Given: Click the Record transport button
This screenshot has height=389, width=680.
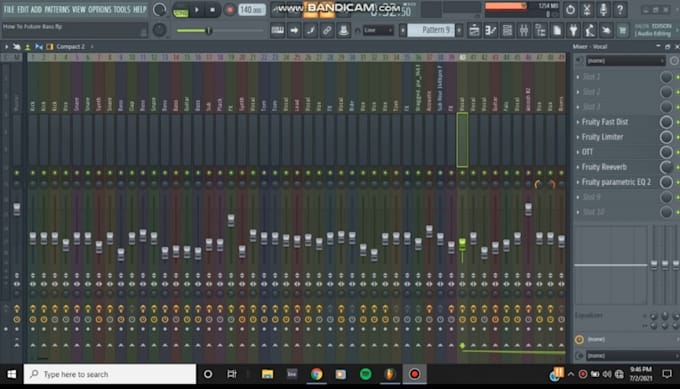Looking at the screenshot, I should tap(229, 10).
